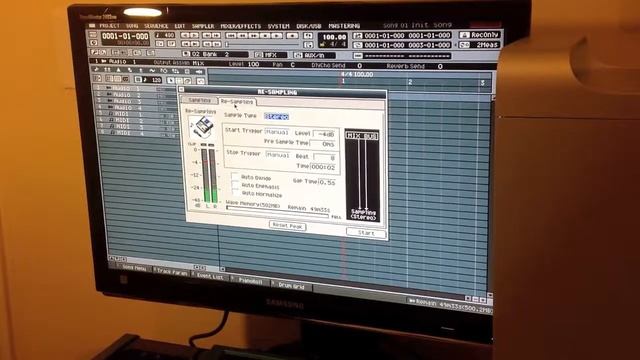Click the stop trigger Time 000:02 field
This screenshot has height=360, width=640.
point(323,167)
